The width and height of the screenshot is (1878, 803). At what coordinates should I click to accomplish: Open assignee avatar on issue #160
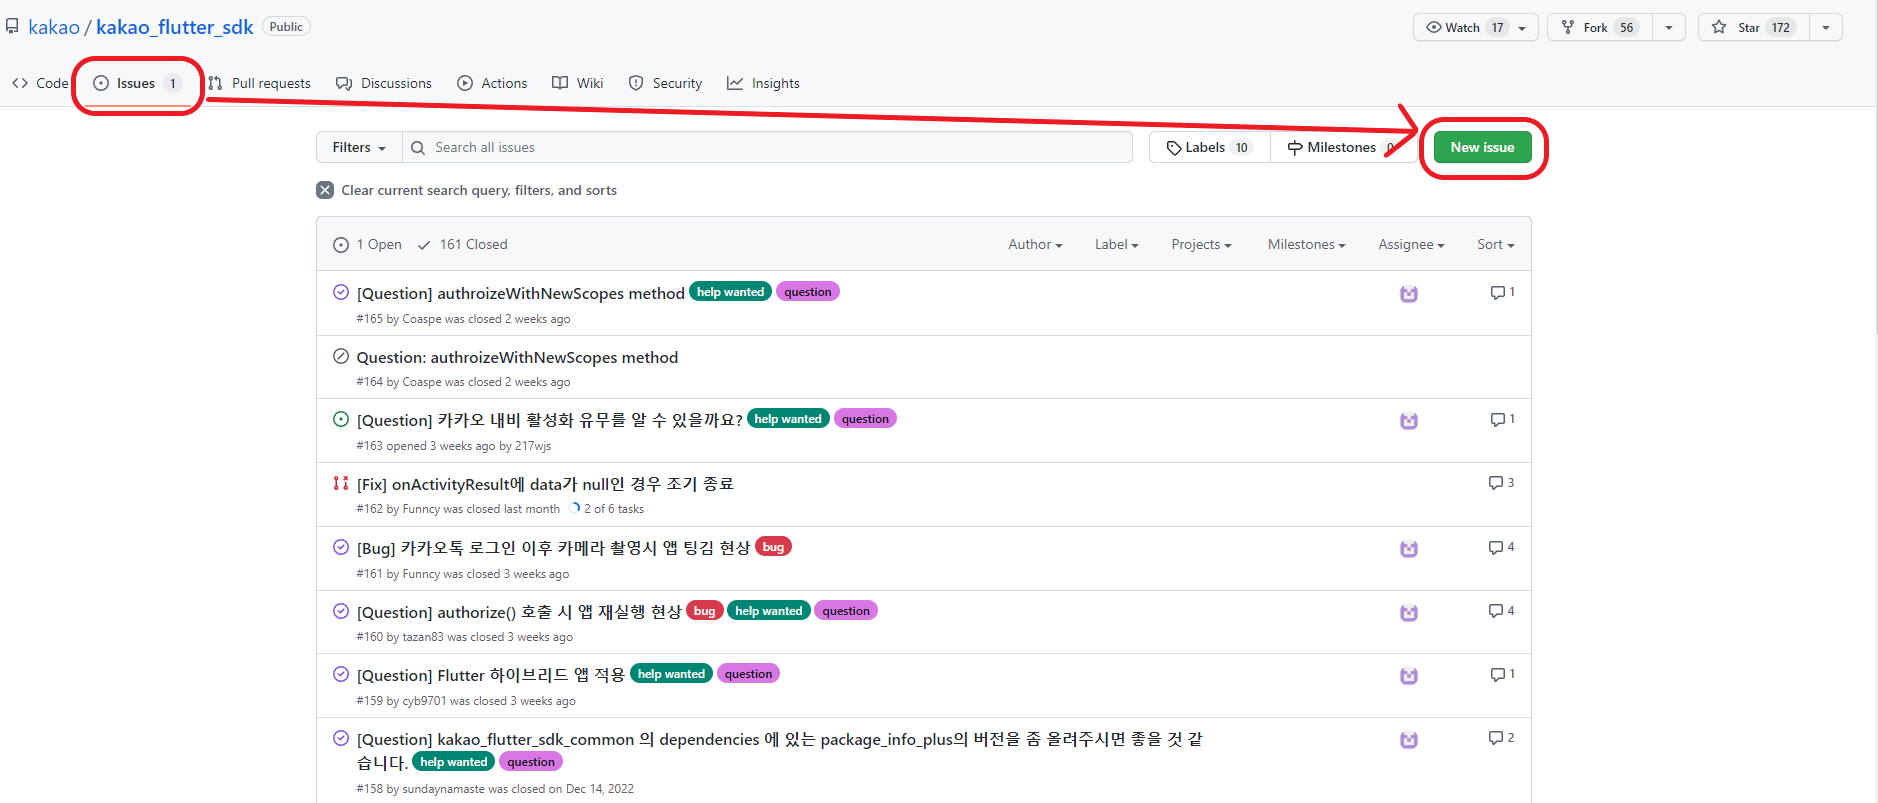click(1409, 613)
